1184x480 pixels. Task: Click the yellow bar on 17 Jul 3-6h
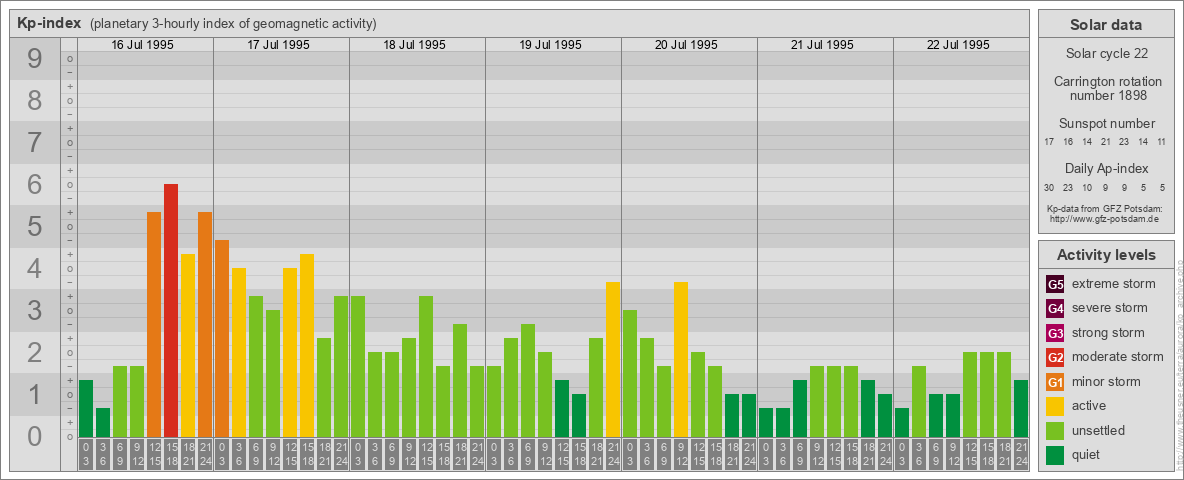point(239,352)
